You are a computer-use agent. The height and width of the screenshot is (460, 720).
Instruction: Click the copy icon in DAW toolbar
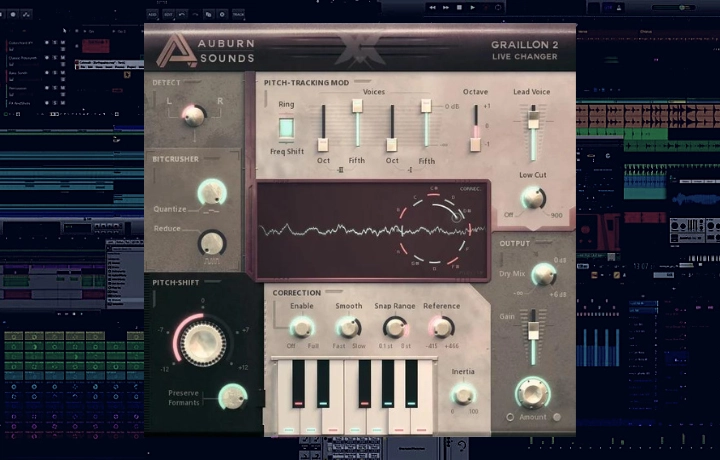coord(208,15)
